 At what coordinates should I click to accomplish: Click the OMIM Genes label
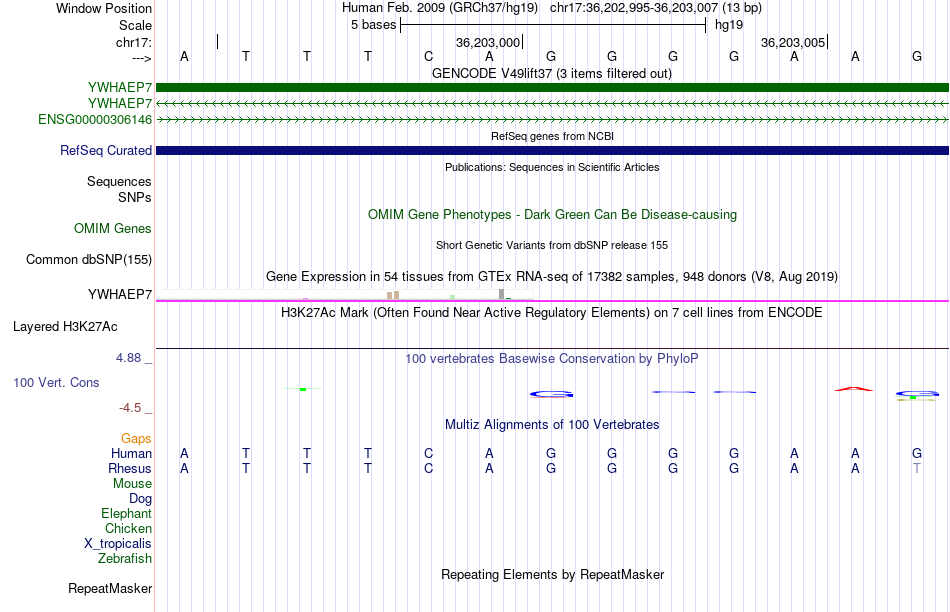click(x=113, y=228)
